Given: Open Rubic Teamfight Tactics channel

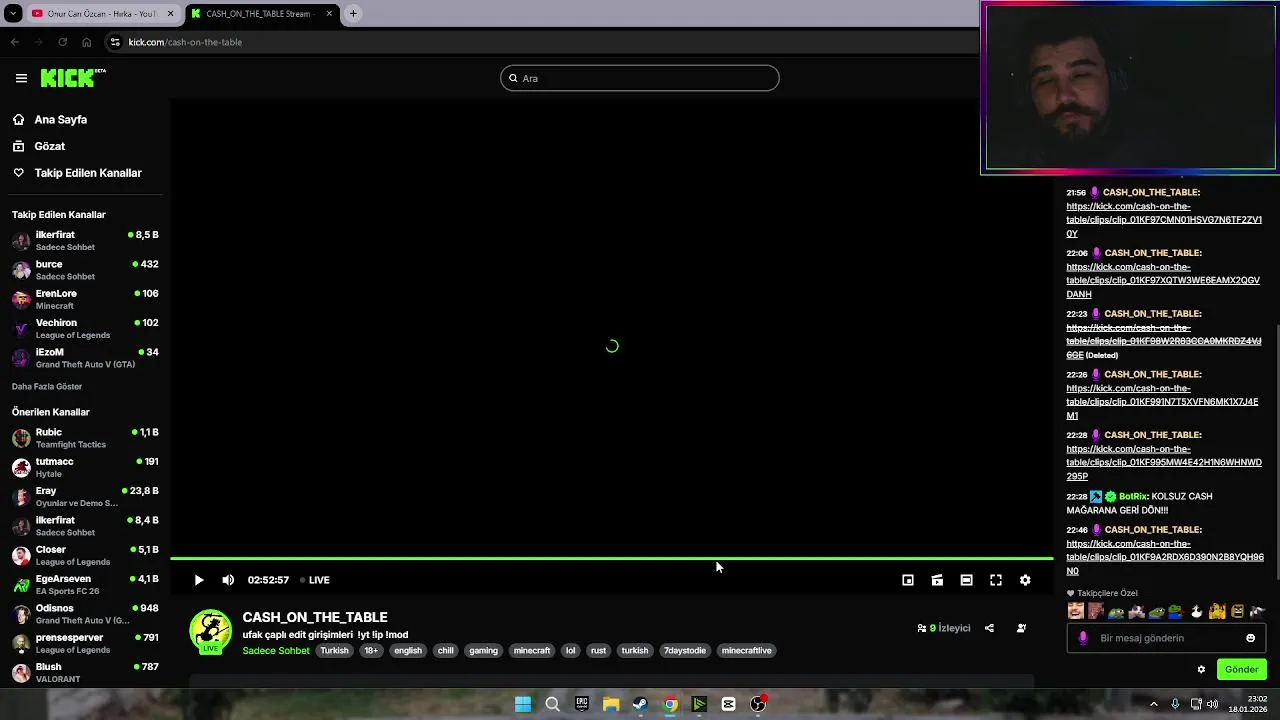Looking at the screenshot, I should pos(85,438).
